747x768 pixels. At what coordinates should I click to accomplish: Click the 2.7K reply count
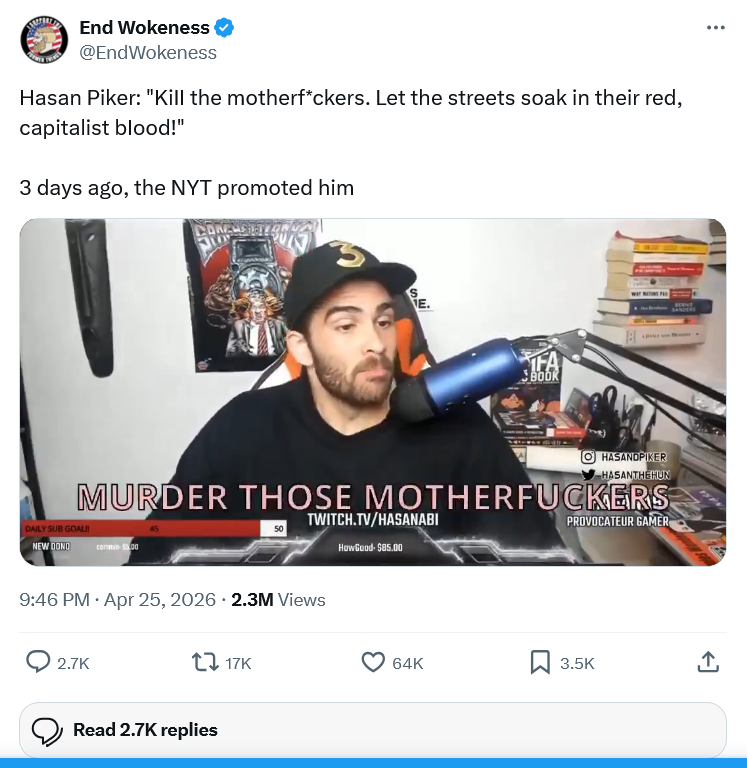(73, 663)
